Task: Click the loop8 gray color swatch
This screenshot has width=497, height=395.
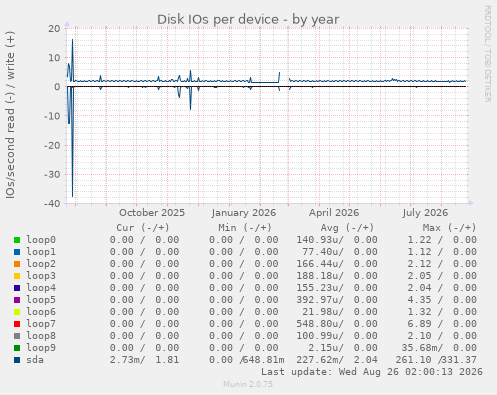Action: 17,336
